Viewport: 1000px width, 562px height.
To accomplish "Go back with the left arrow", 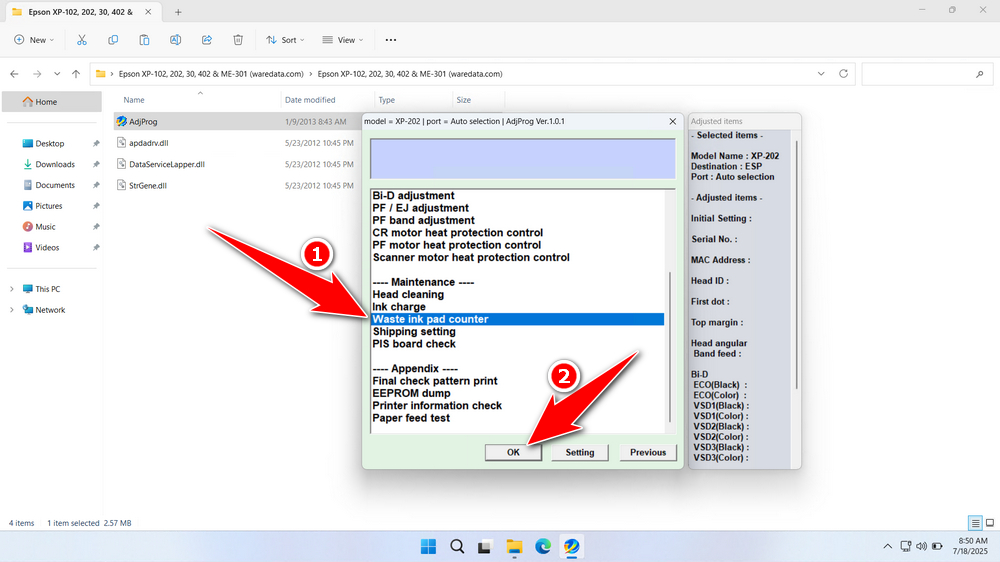I will [15, 74].
